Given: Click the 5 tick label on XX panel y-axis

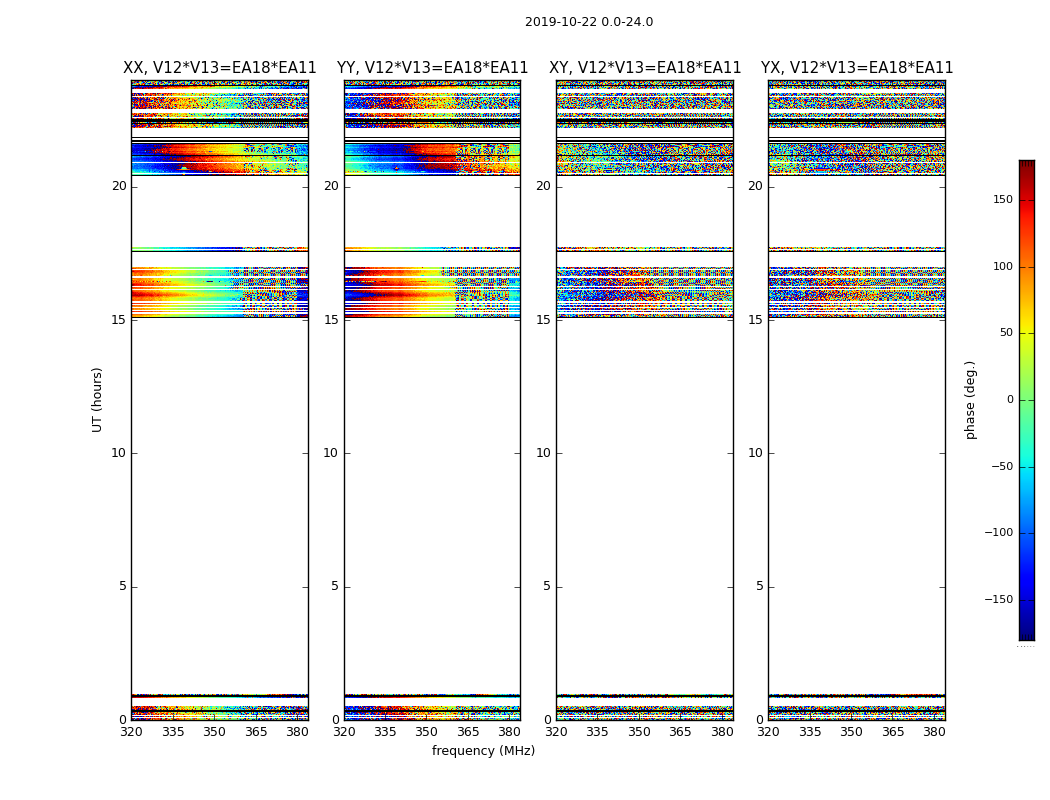Looking at the screenshot, I should coord(123,586).
